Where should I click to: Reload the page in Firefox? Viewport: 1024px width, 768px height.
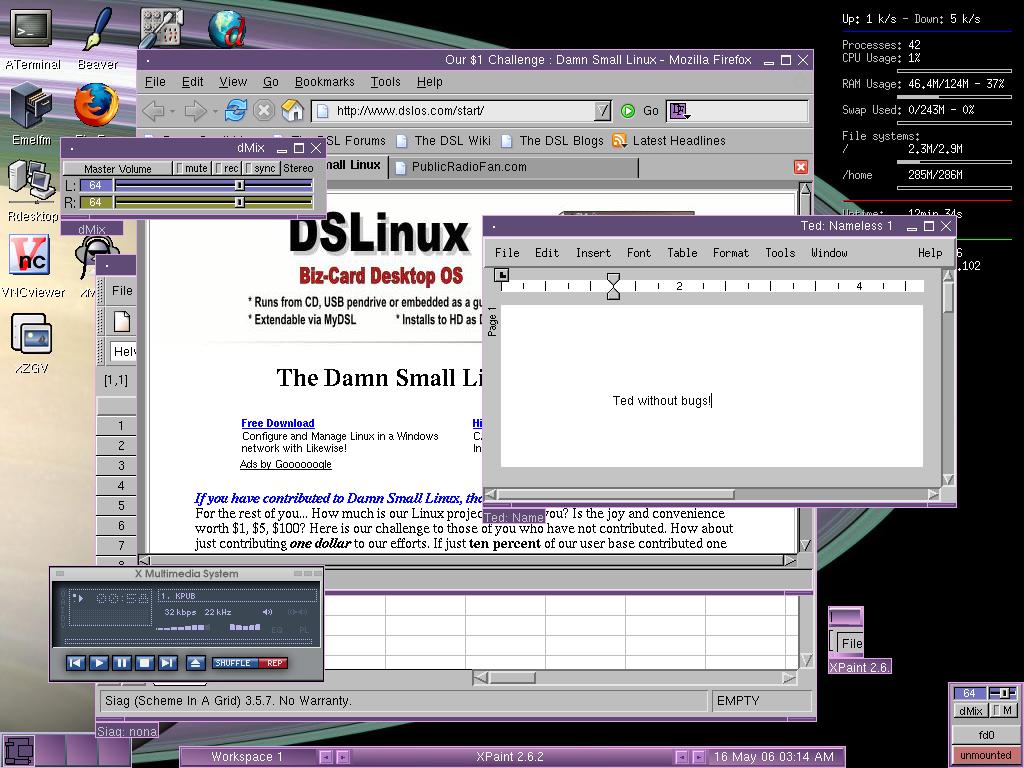(235, 110)
